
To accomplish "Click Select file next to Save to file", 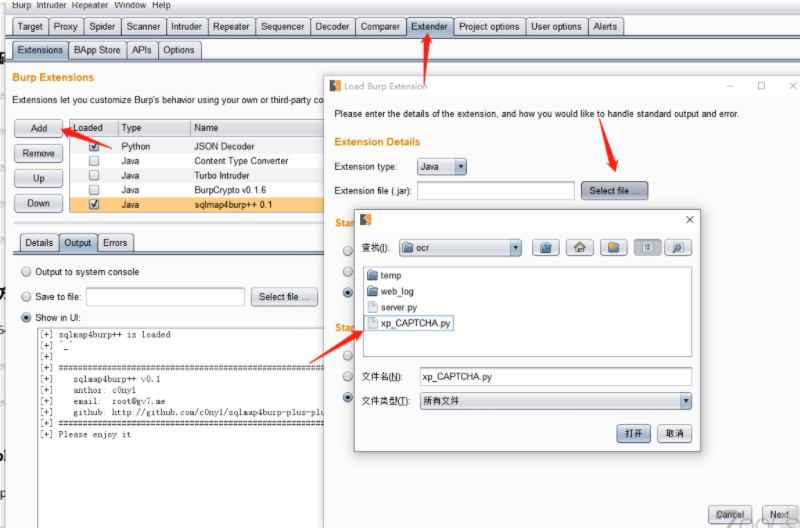I will coord(284,296).
